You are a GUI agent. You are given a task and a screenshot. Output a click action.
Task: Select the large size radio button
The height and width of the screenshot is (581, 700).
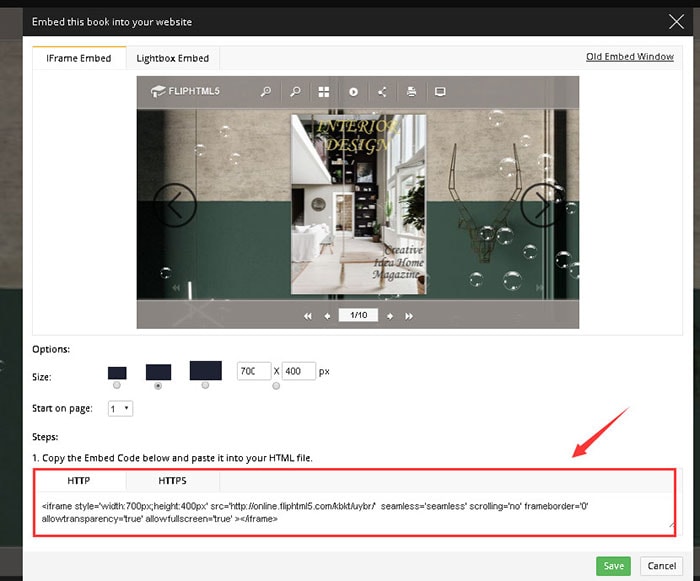[205, 385]
